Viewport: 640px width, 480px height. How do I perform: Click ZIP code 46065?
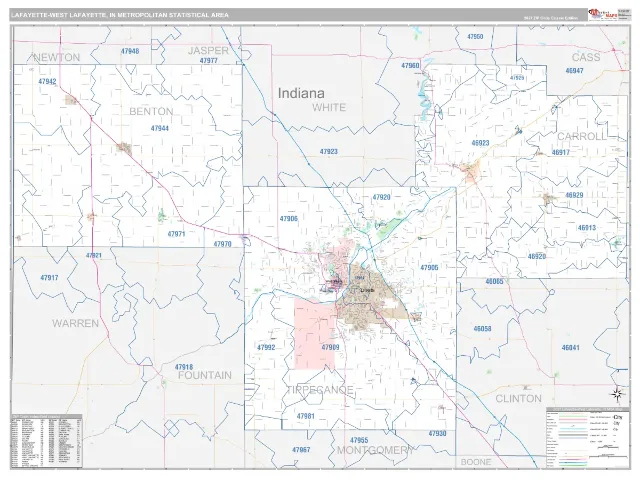click(494, 282)
